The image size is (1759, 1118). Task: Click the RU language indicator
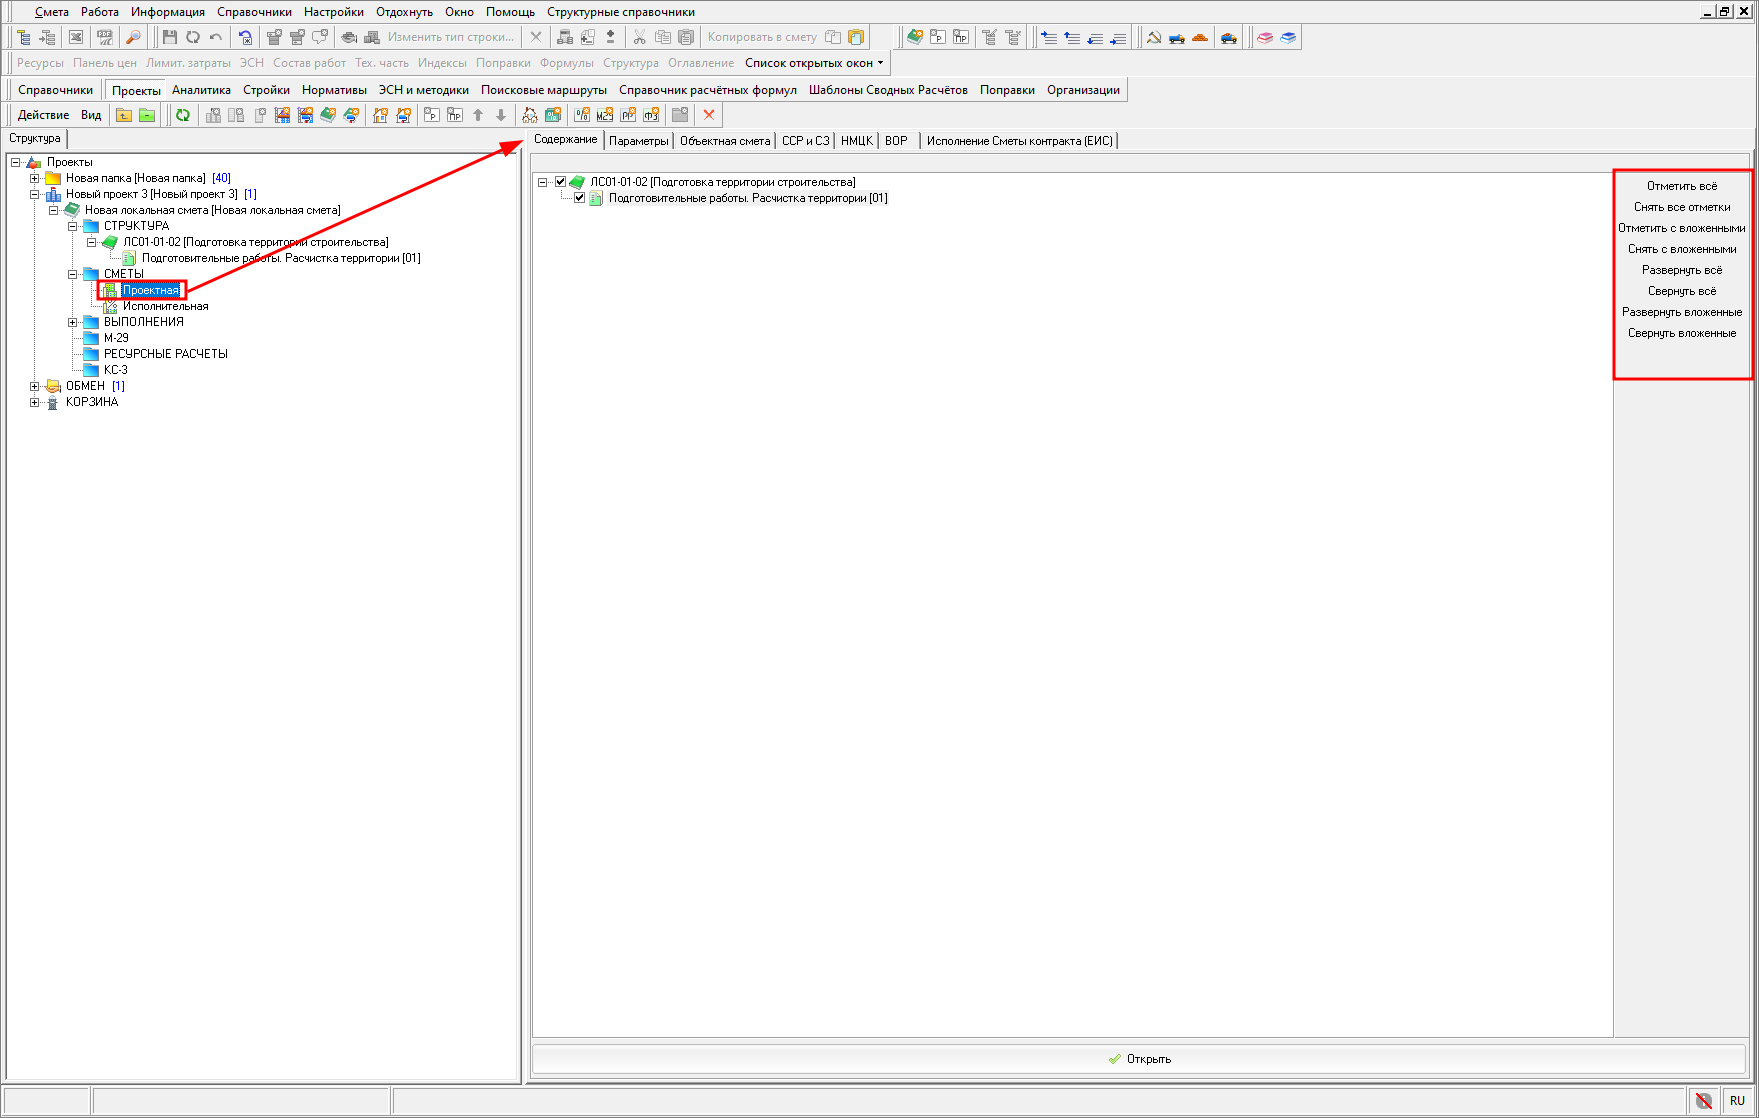(x=1736, y=1100)
